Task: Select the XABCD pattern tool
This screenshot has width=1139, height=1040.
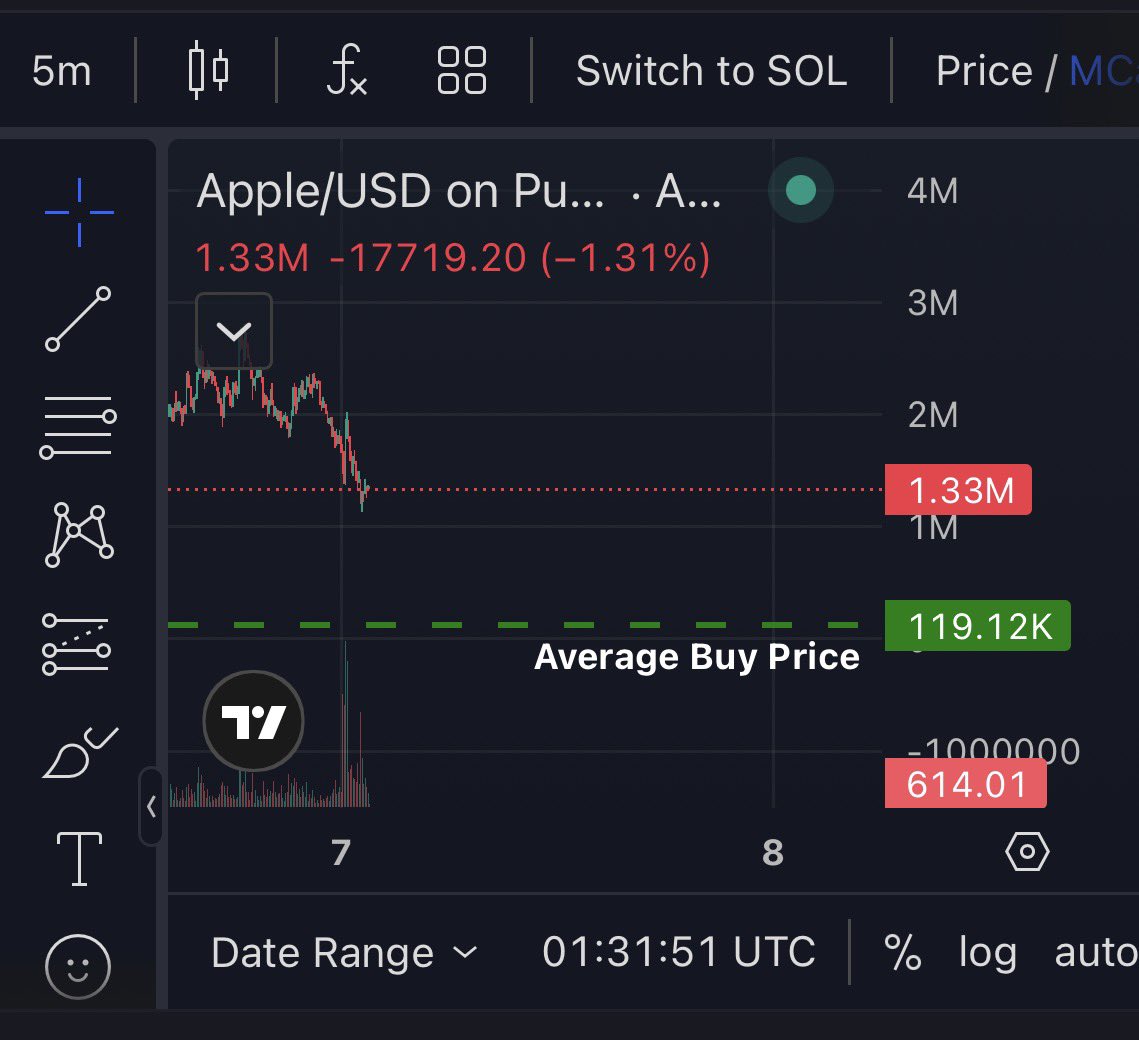Action: coord(78,535)
